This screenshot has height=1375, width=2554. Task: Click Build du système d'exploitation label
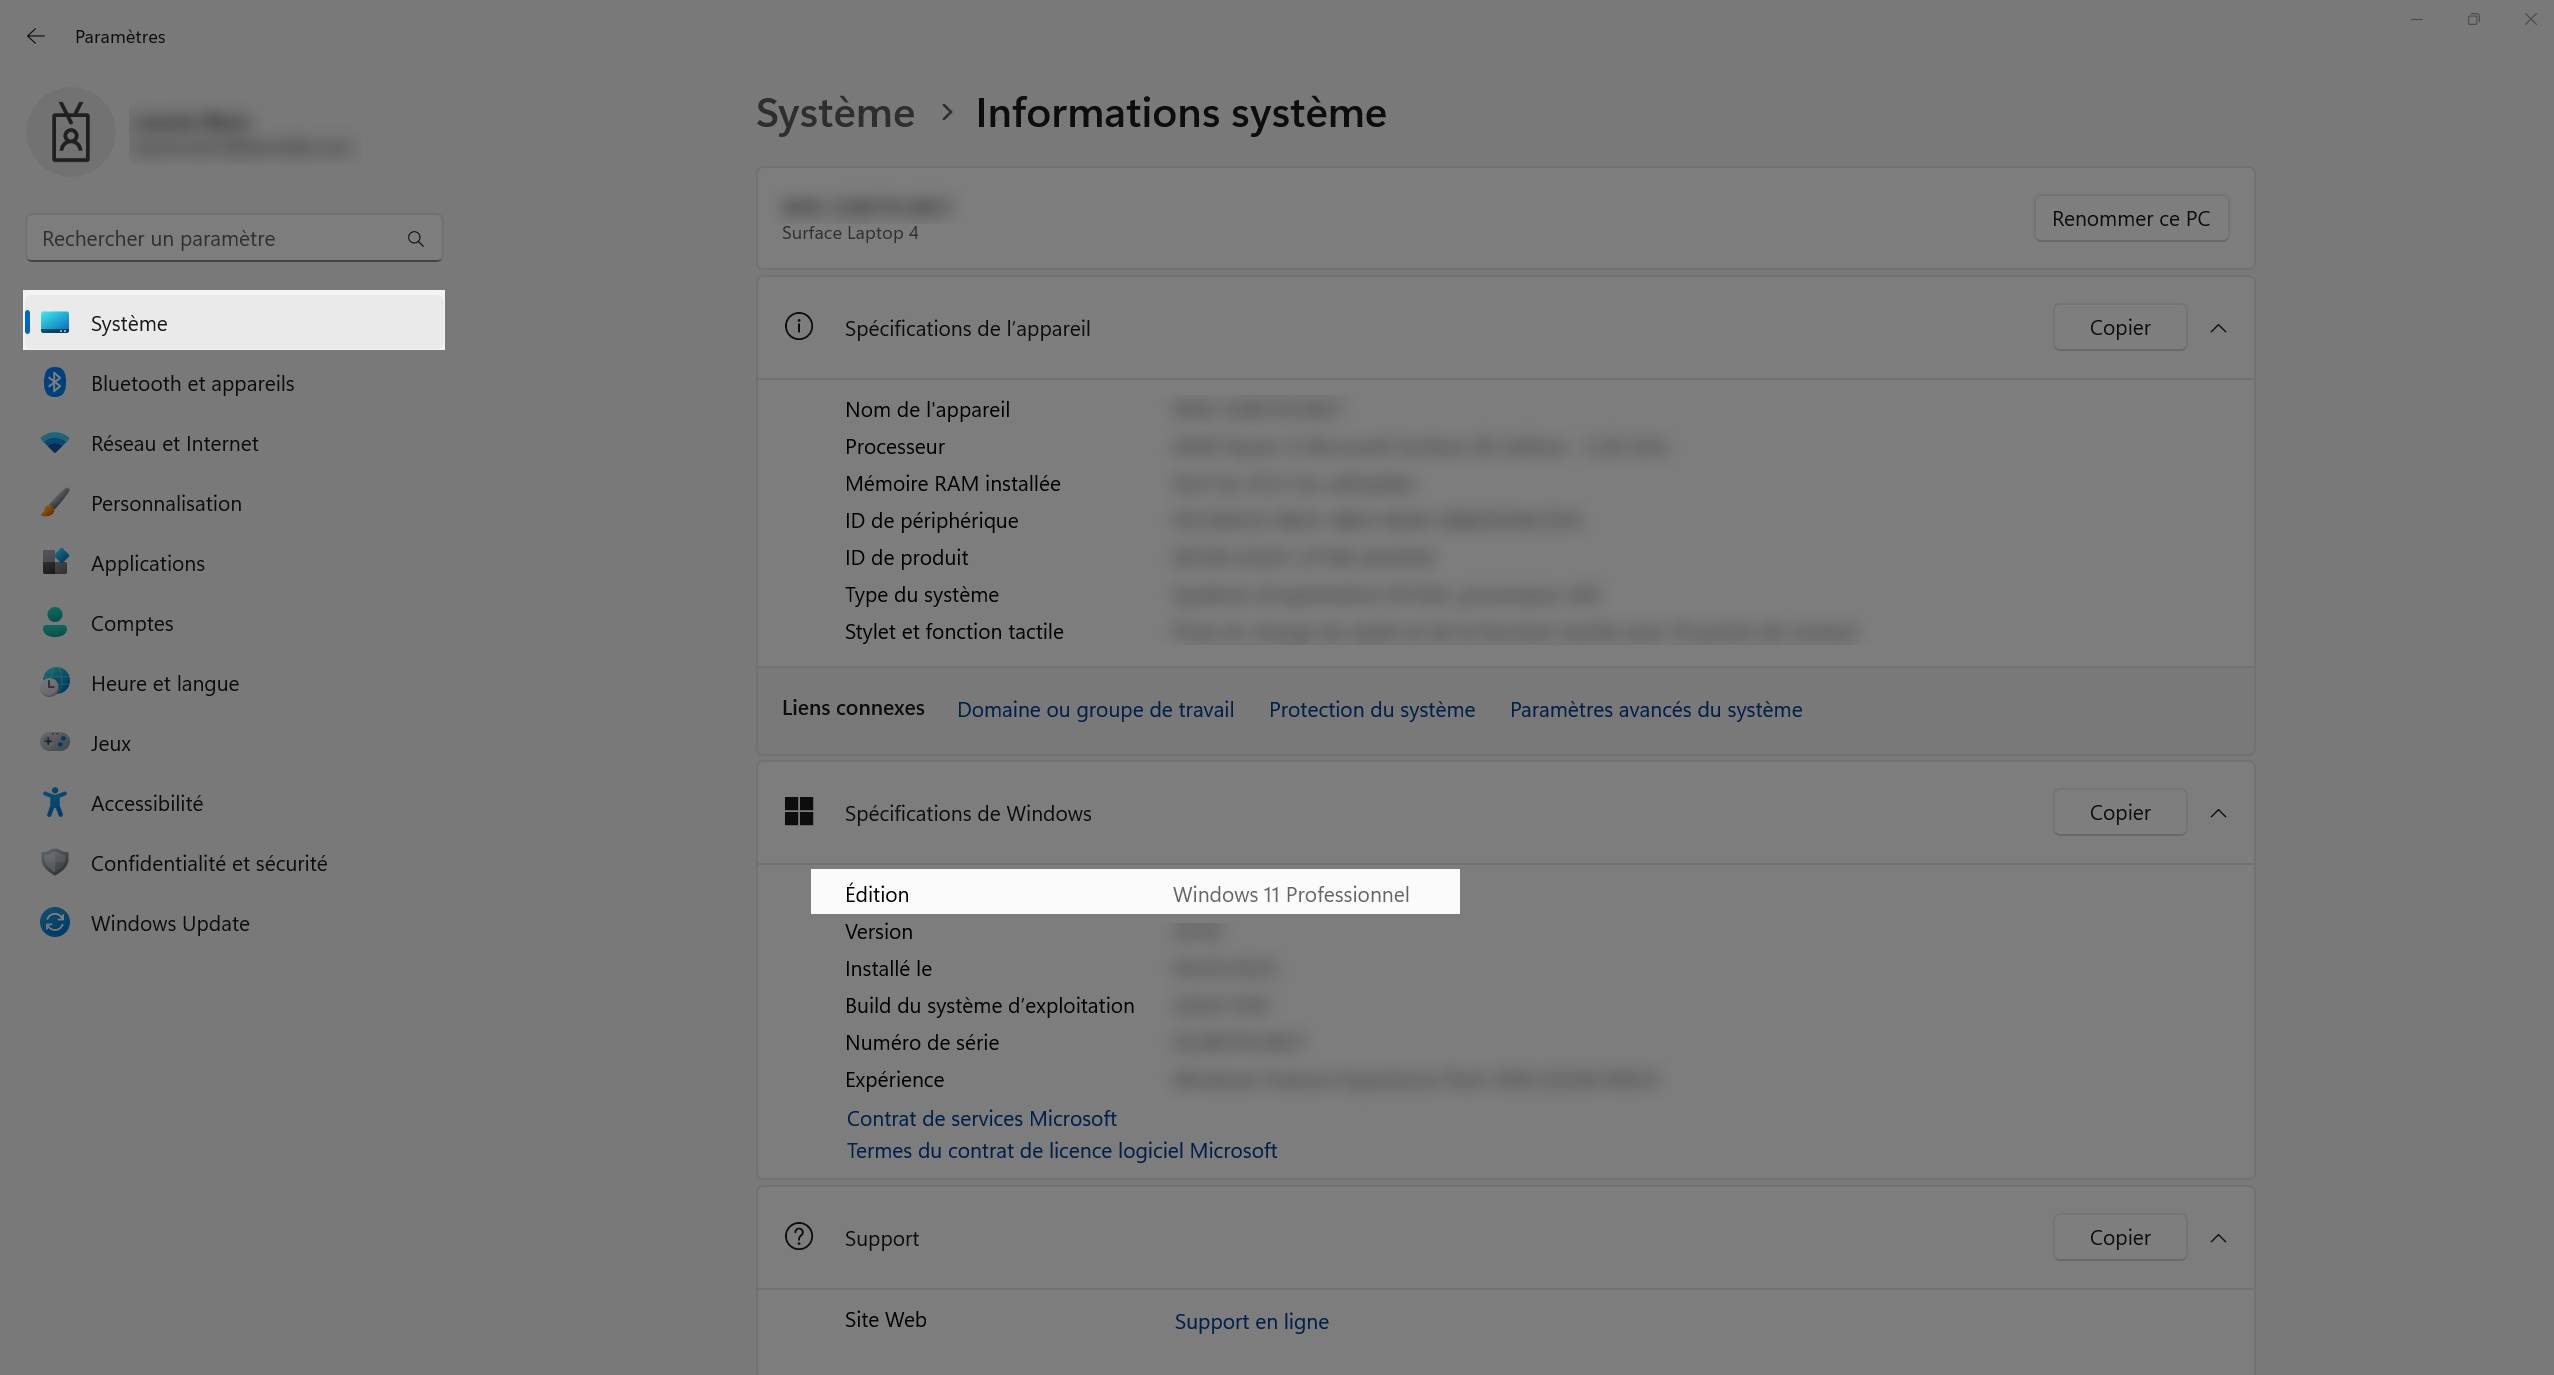(989, 1005)
